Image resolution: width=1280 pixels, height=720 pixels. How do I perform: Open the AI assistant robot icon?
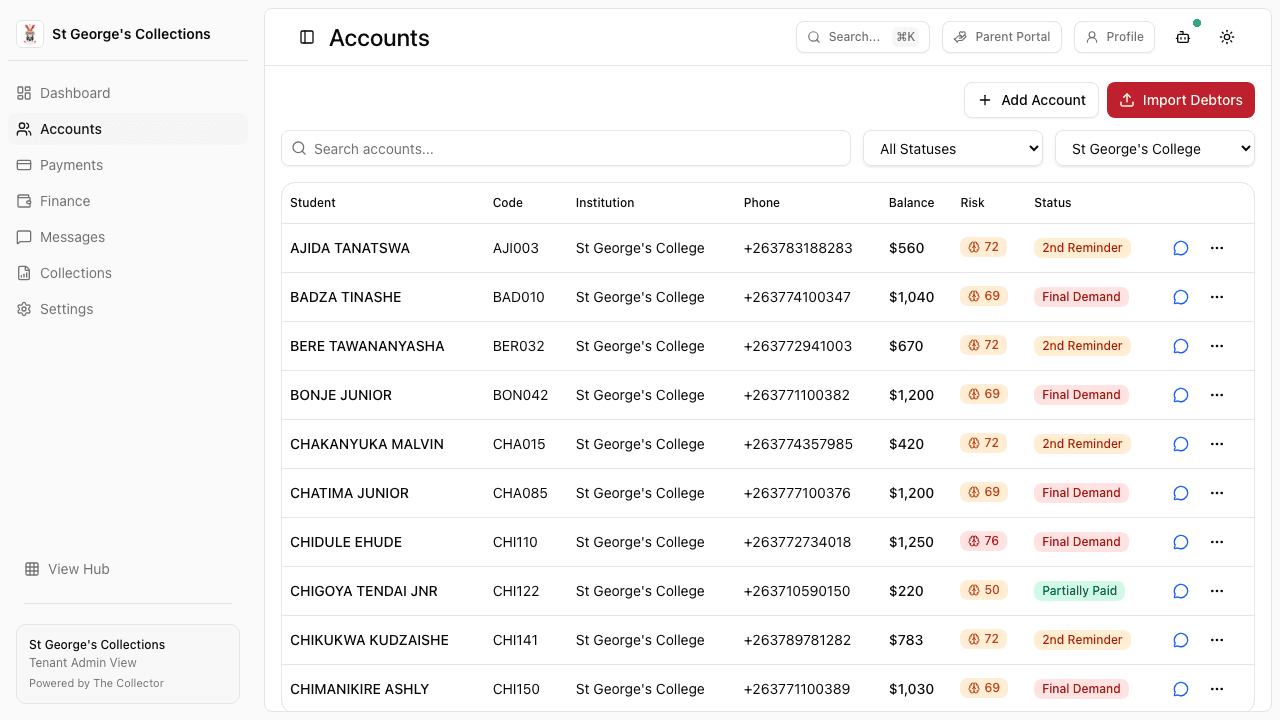click(1182, 36)
